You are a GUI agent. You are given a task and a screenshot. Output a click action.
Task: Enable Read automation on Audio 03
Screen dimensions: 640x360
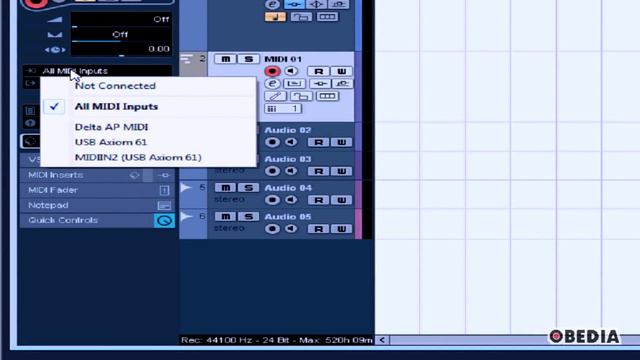click(x=318, y=171)
